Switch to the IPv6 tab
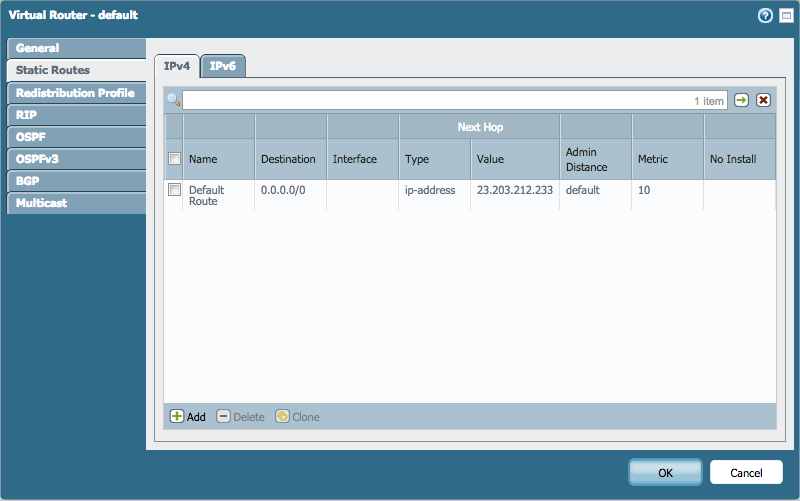Screen dimensions: 800x501 [223, 66]
